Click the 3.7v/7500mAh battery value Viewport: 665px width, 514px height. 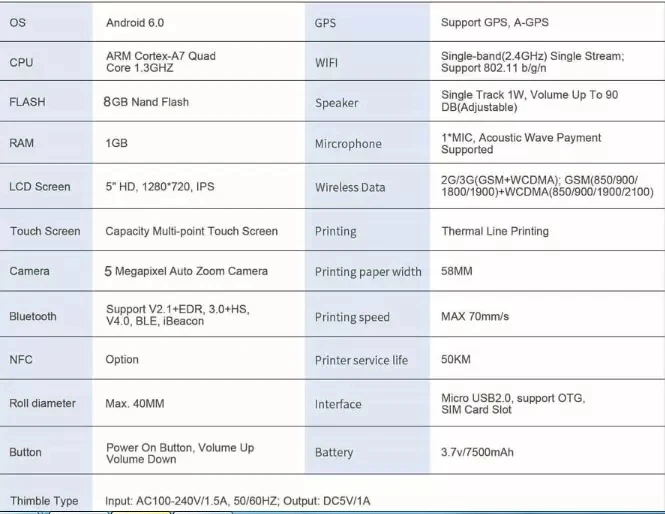(477, 453)
